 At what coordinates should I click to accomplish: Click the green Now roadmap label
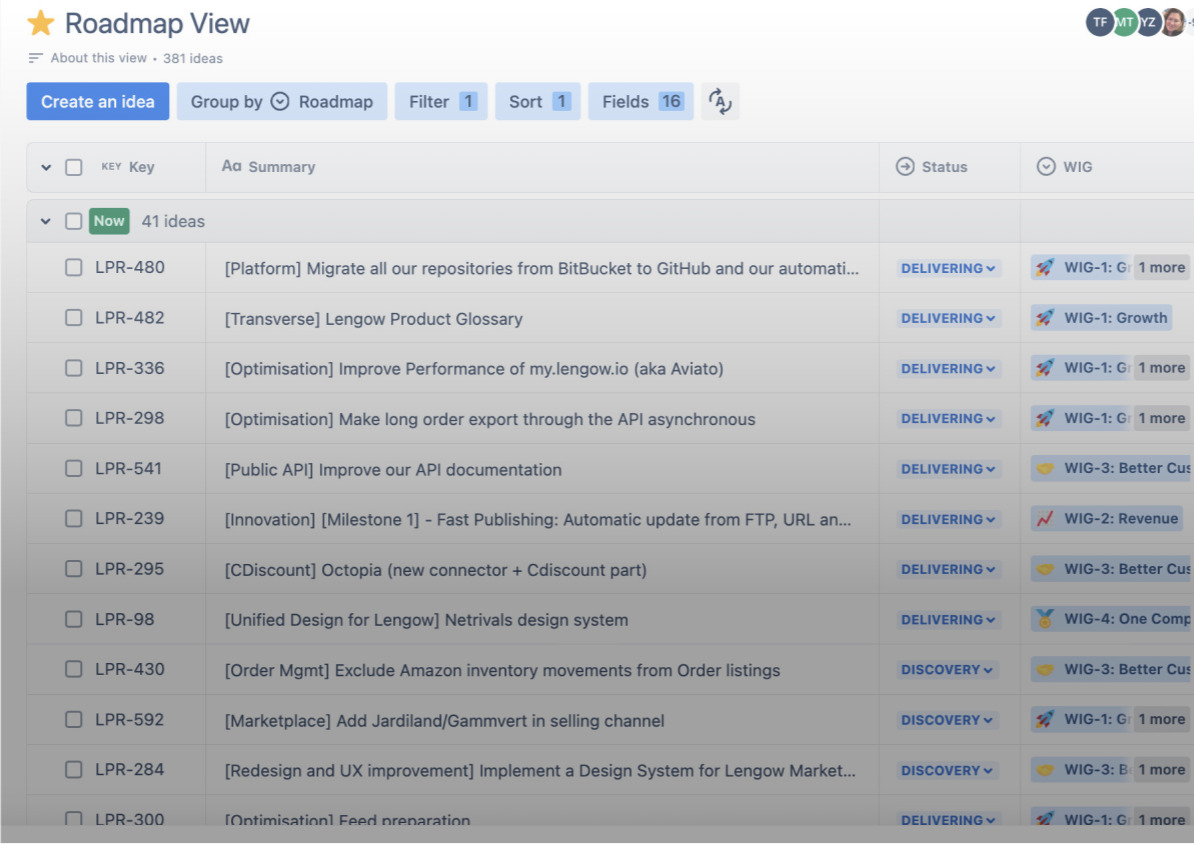coord(109,221)
